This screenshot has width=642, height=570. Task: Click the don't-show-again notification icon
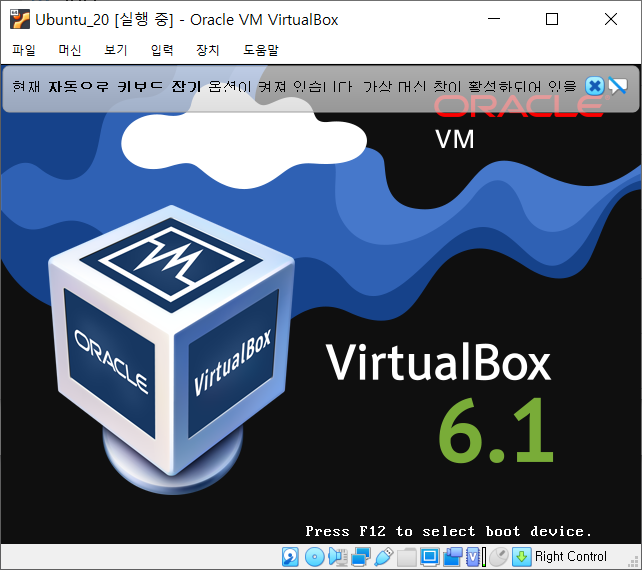(x=617, y=86)
